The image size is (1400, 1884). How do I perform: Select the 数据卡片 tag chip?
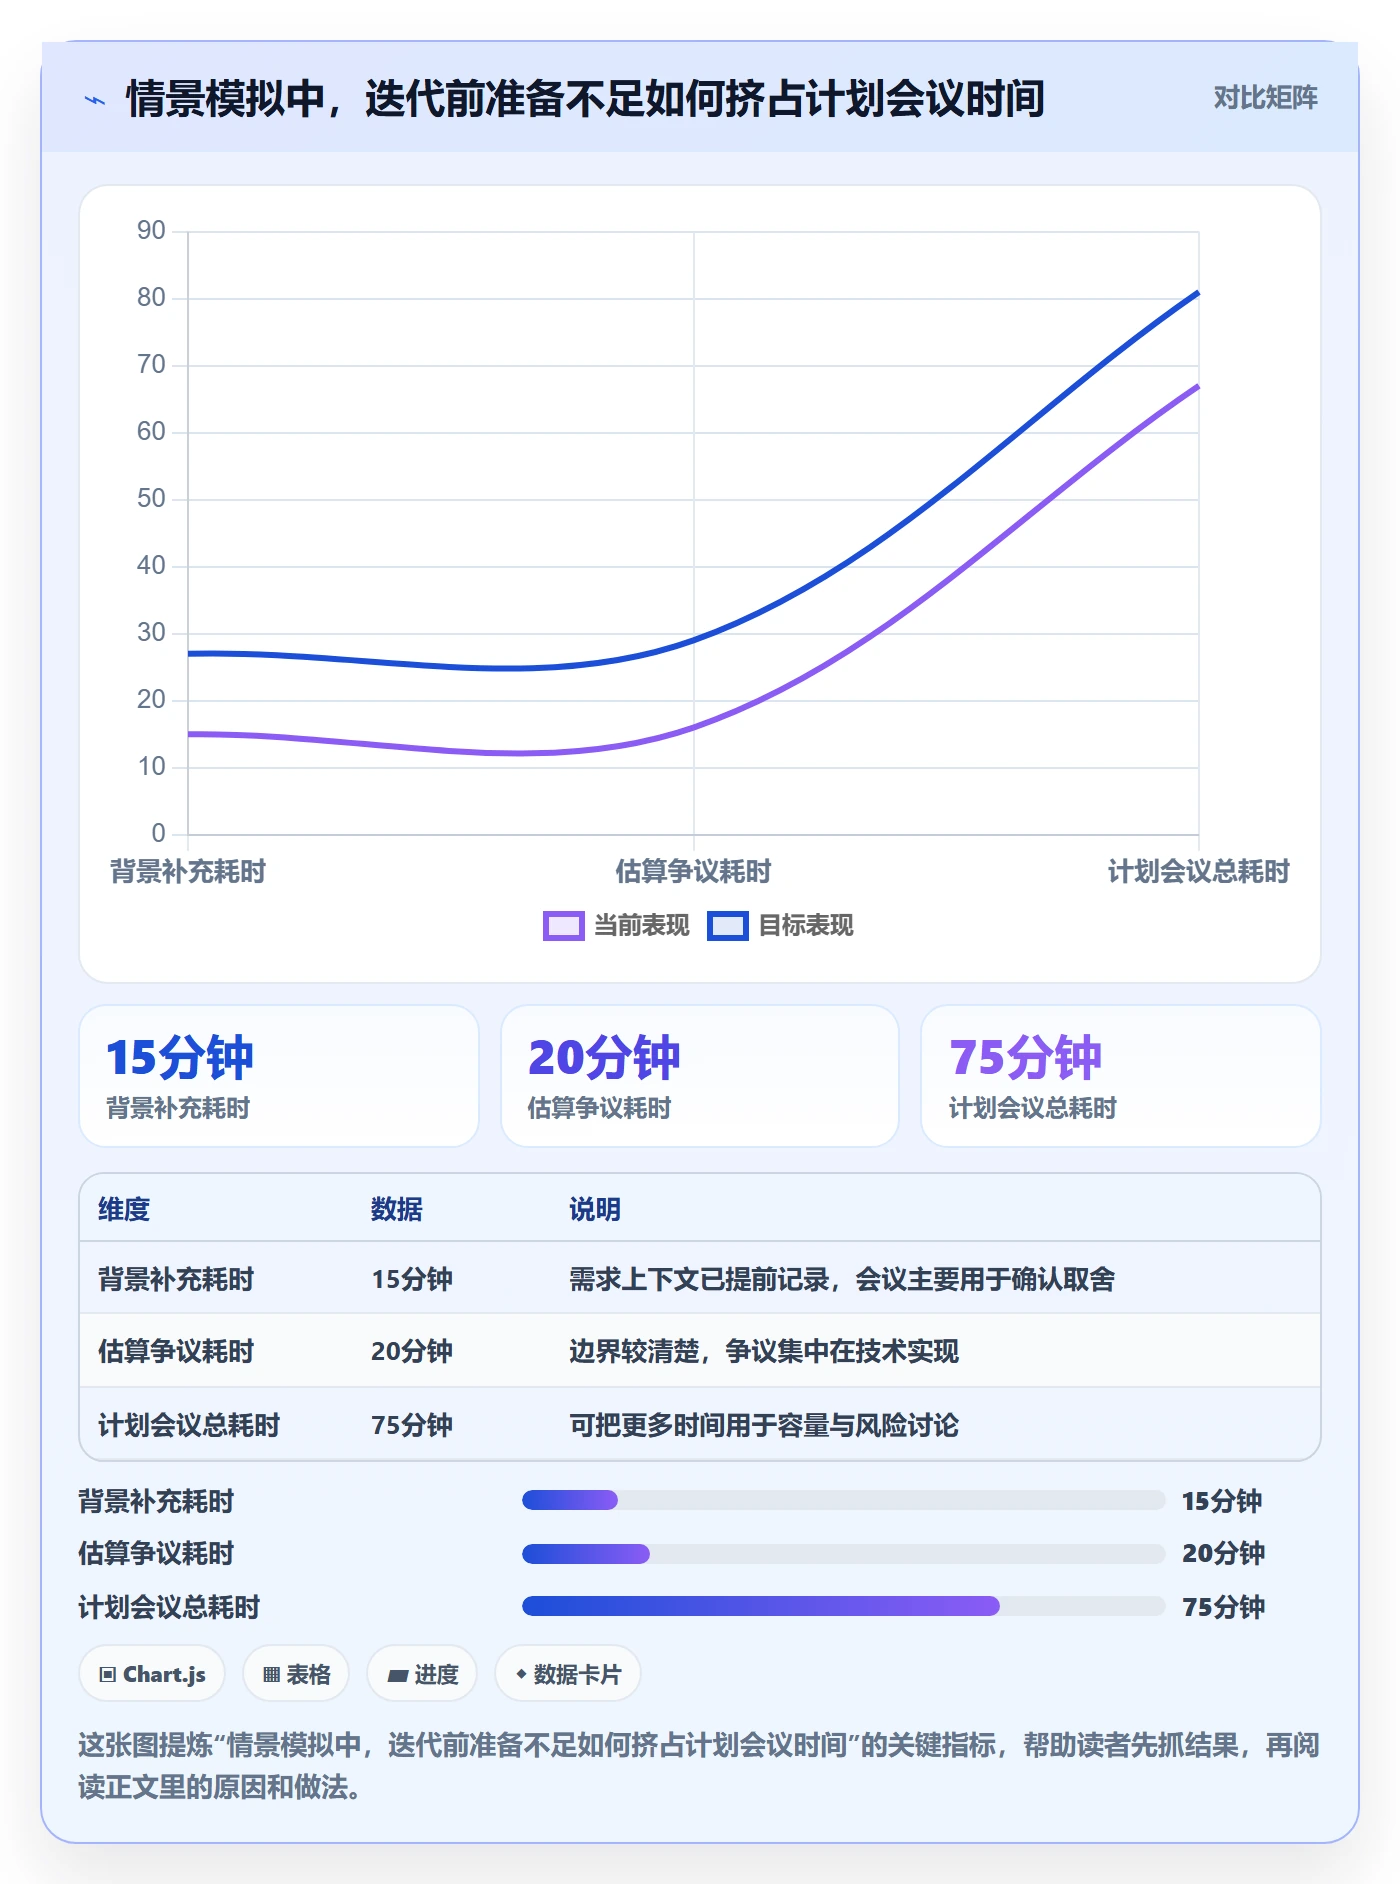[568, 1674]
